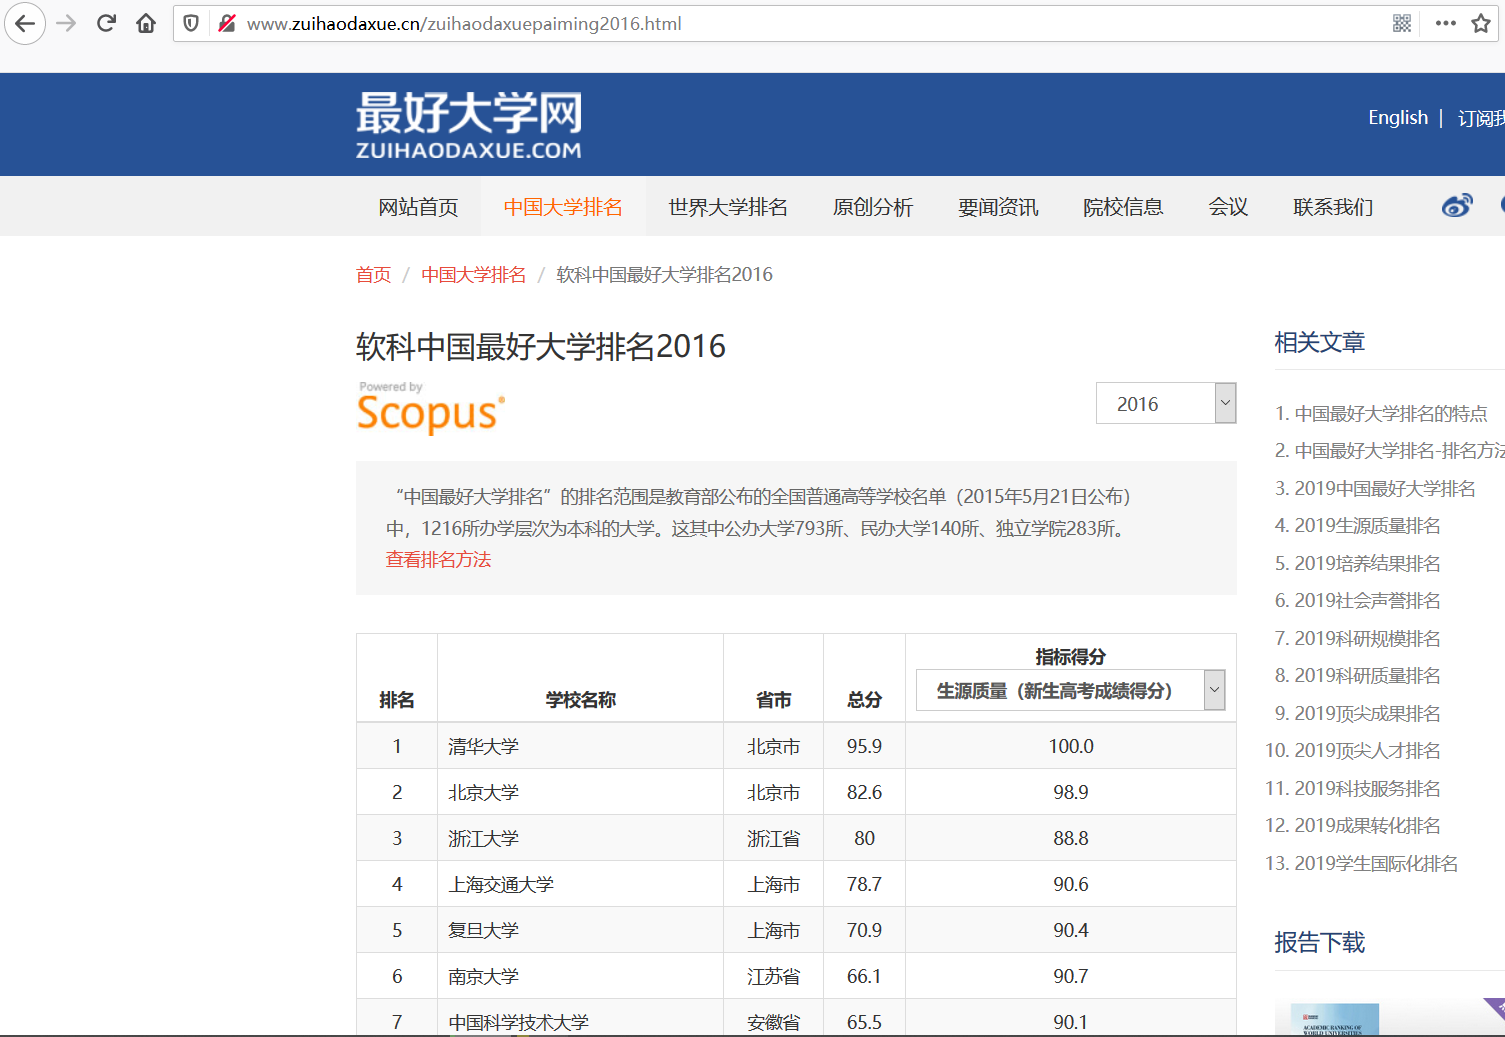1505x1037 pixels.
Task: Open article 2019科研质量排名
Action: (1367, 676)
